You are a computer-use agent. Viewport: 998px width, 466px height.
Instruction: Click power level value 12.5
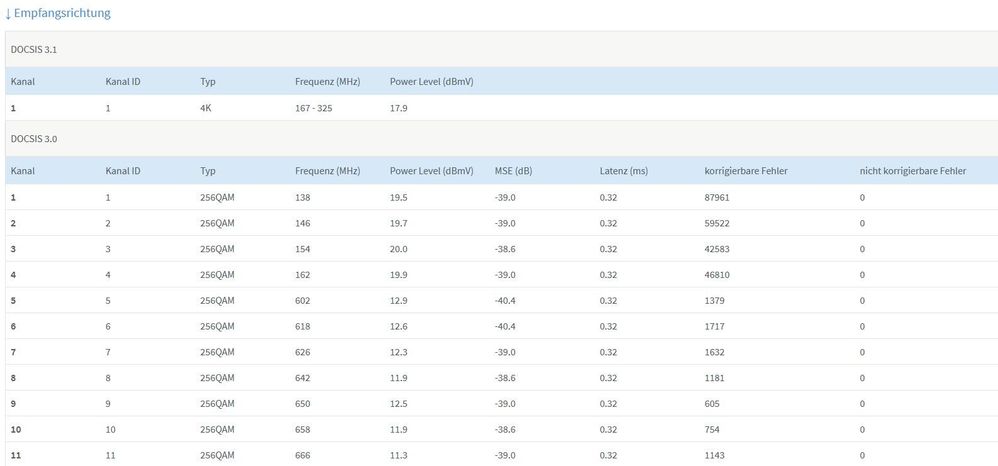coord(398,404)
